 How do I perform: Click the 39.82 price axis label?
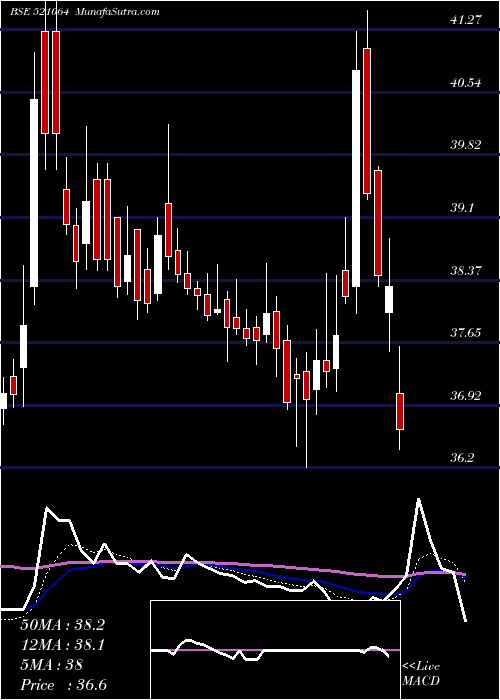pyautogui.click(x=467, y=145)
